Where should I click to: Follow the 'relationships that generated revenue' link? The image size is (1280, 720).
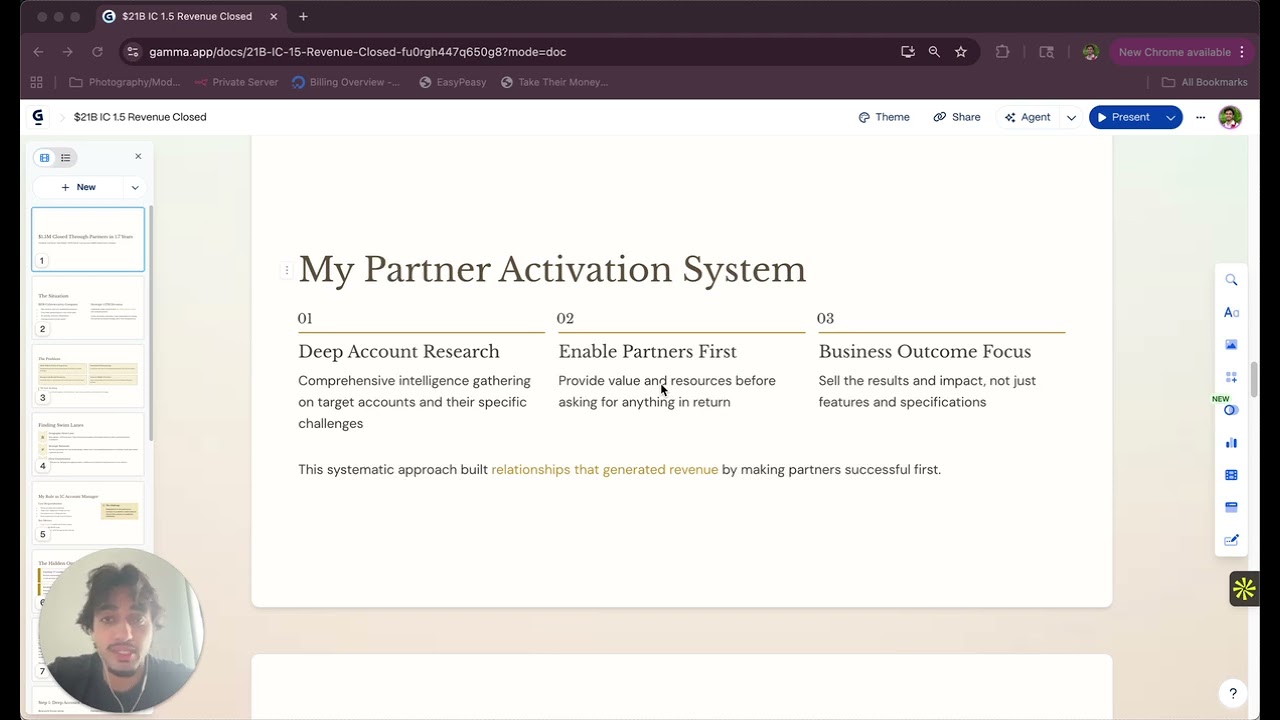605,470
